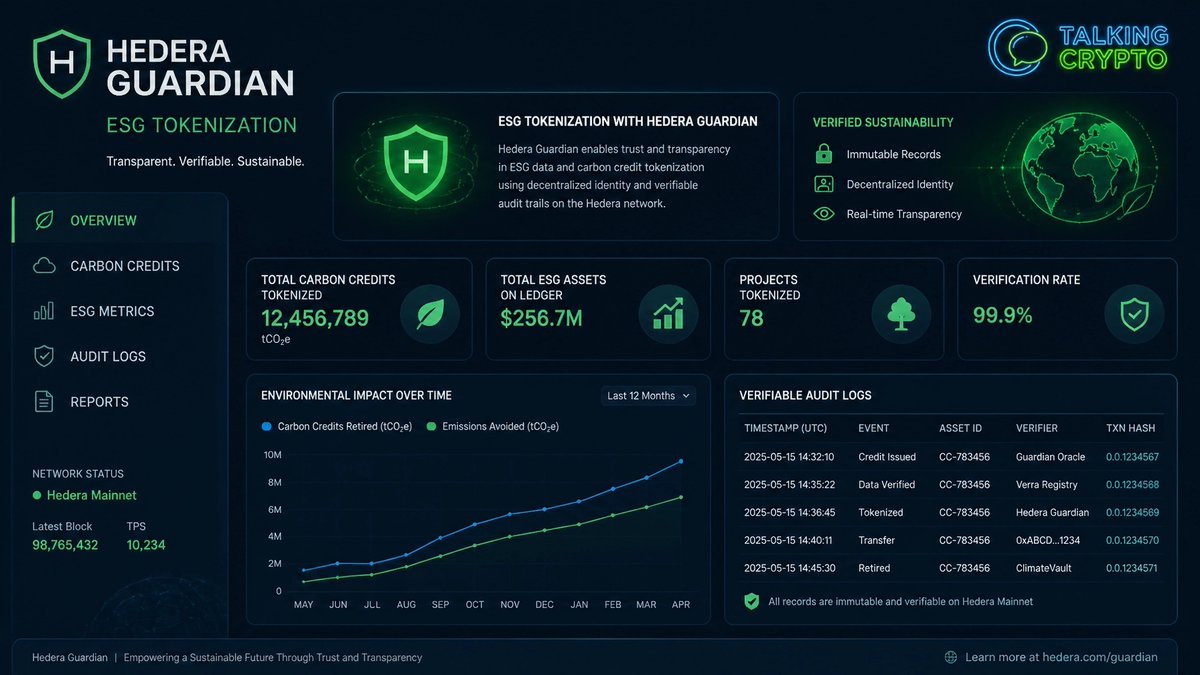
Task: Click the green Hedera Mainnet status dot
Action: pyautogui.click(x=37, y=495)
